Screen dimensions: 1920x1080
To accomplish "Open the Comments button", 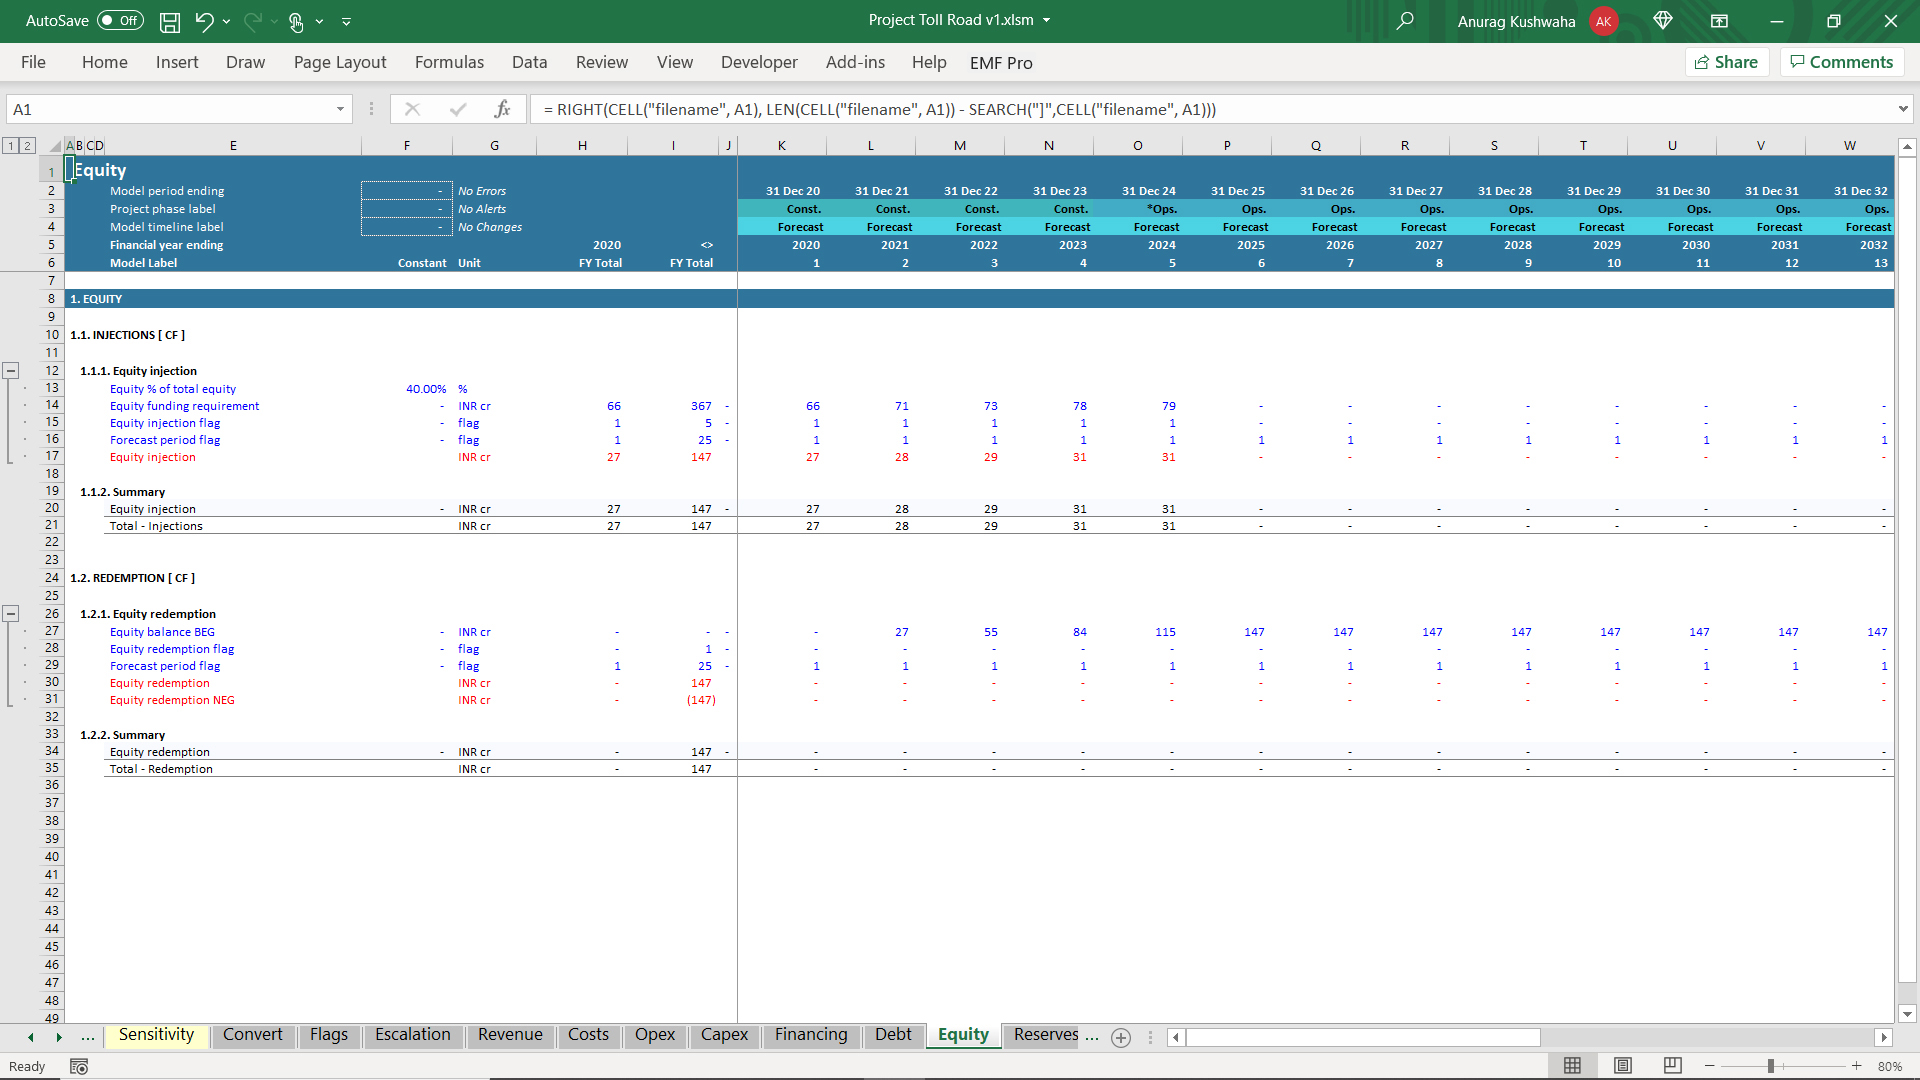I will (1841, 62).
